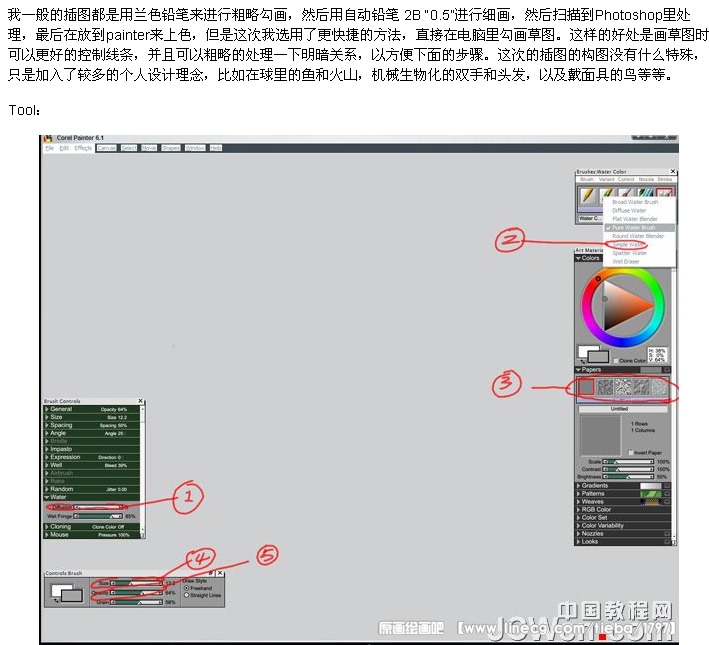Click the green Patterns preview swatch

(x=651, y=493)
